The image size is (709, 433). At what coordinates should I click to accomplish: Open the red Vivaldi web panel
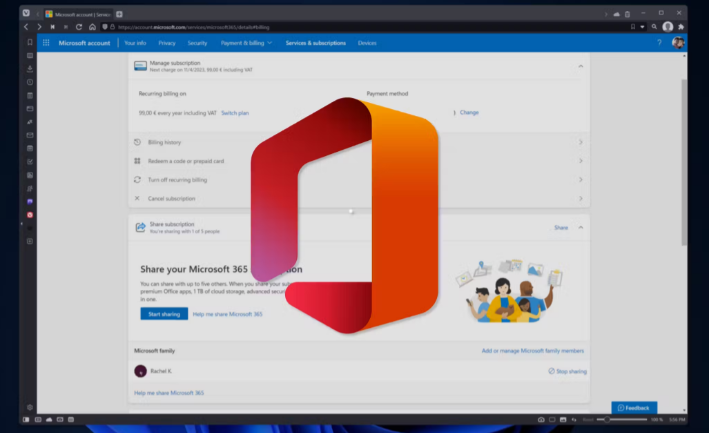tap(30, 215)
